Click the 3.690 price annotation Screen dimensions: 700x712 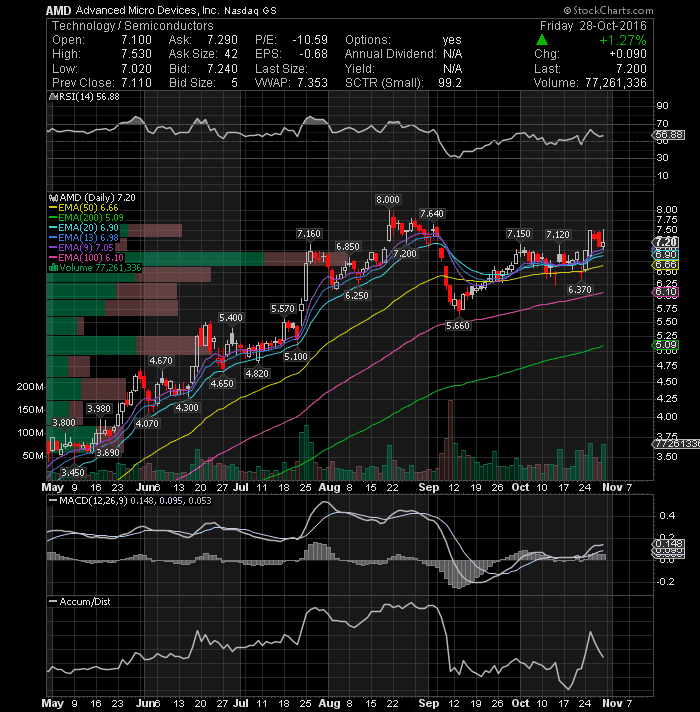pyautogui.click(x=108, y=453)
